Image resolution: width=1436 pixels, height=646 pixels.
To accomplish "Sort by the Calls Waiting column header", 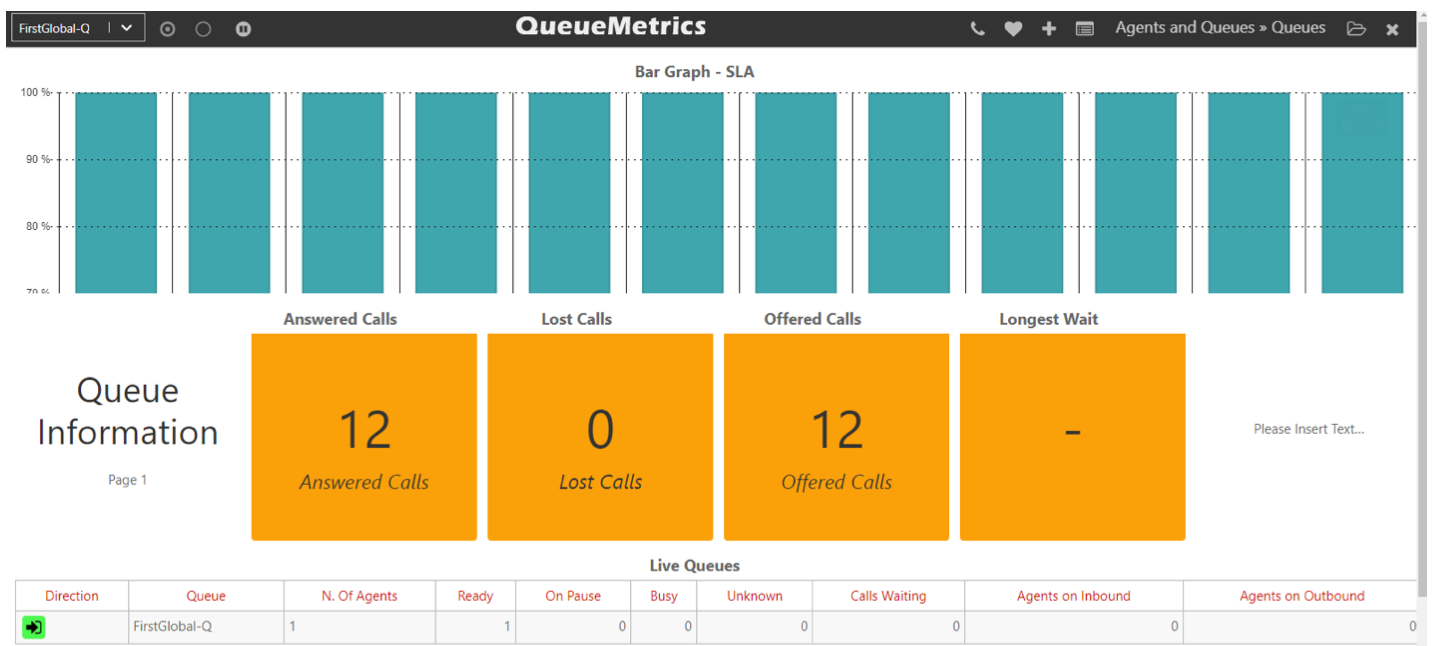I will (x=888, y=596).
